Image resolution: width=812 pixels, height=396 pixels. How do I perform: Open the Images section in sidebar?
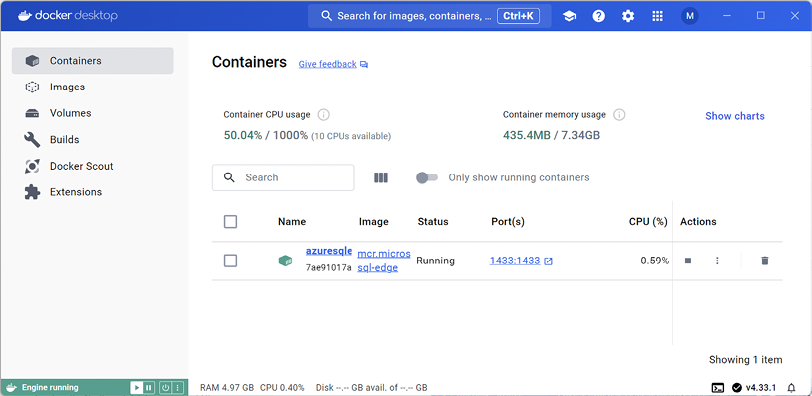[93, 87]
